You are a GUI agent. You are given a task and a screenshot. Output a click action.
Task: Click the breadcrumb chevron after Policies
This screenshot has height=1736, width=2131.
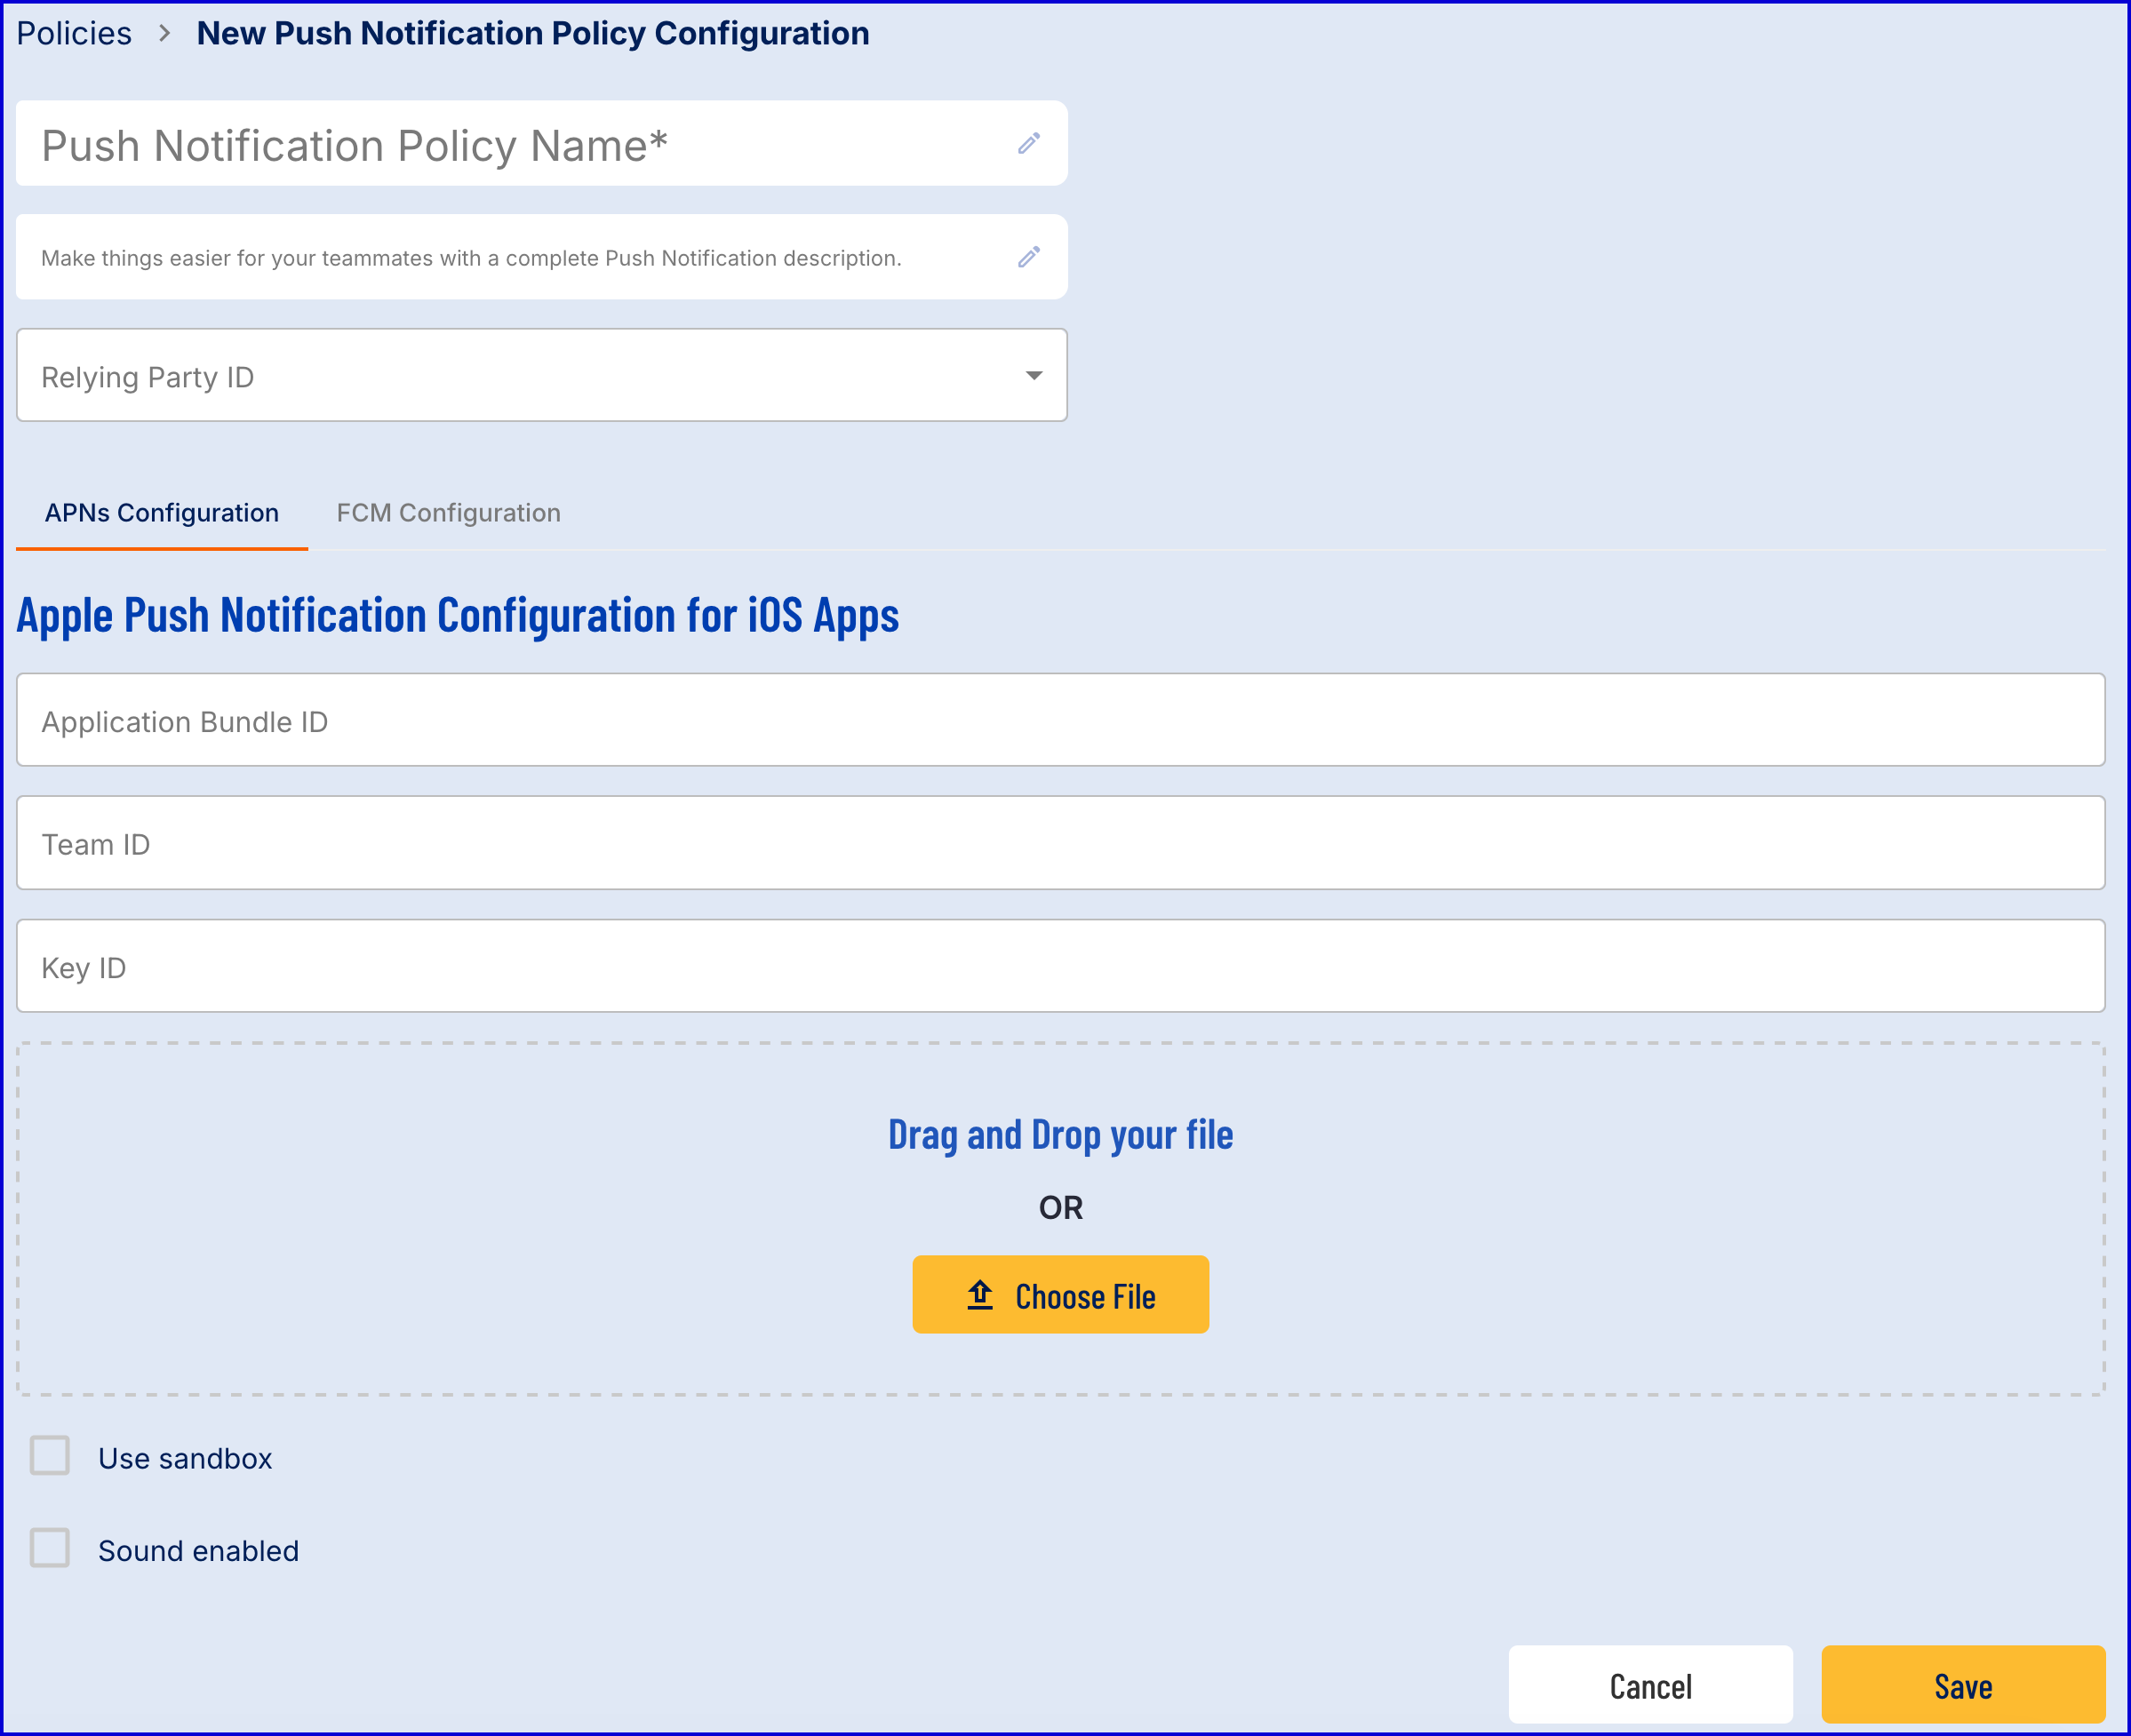pyautogui.click(x=165, y=34)
